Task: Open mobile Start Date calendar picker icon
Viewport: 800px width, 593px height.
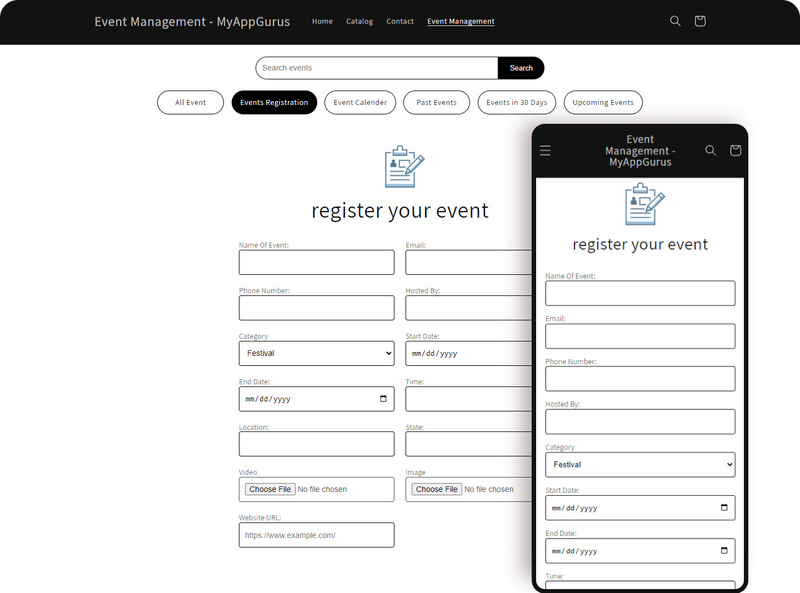Action: 724,508
